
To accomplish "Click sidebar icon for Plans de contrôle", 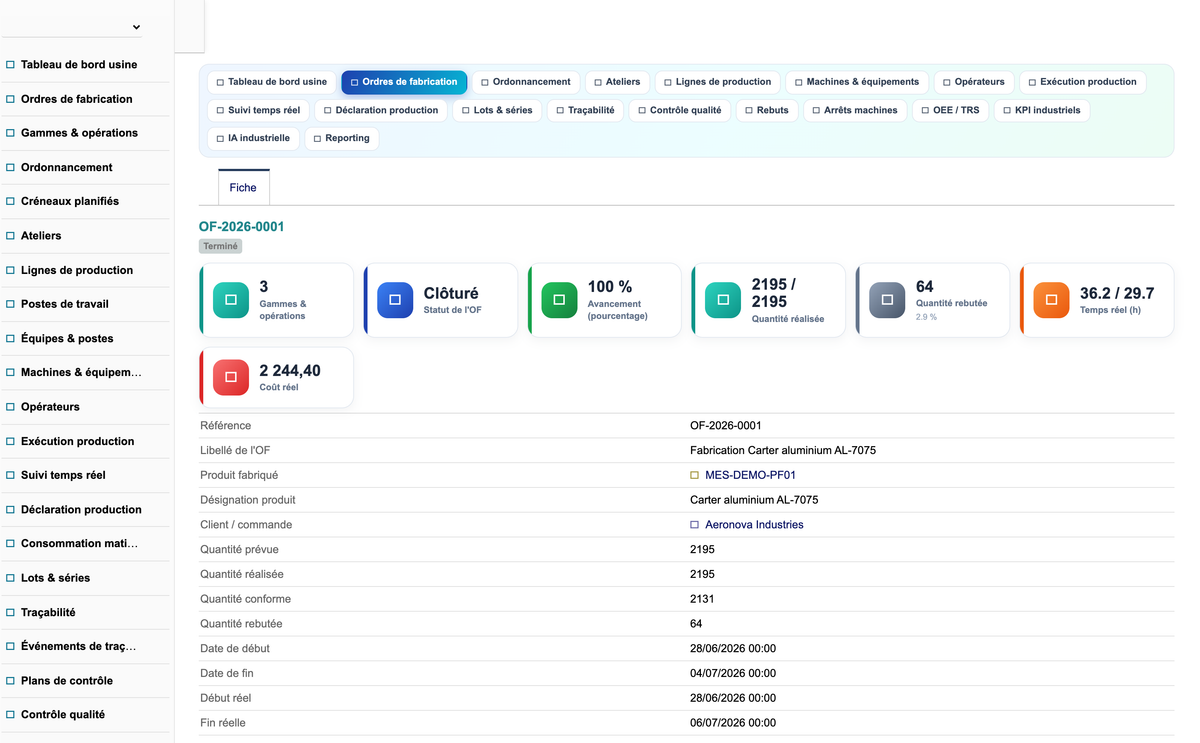I will click(10, 680).
